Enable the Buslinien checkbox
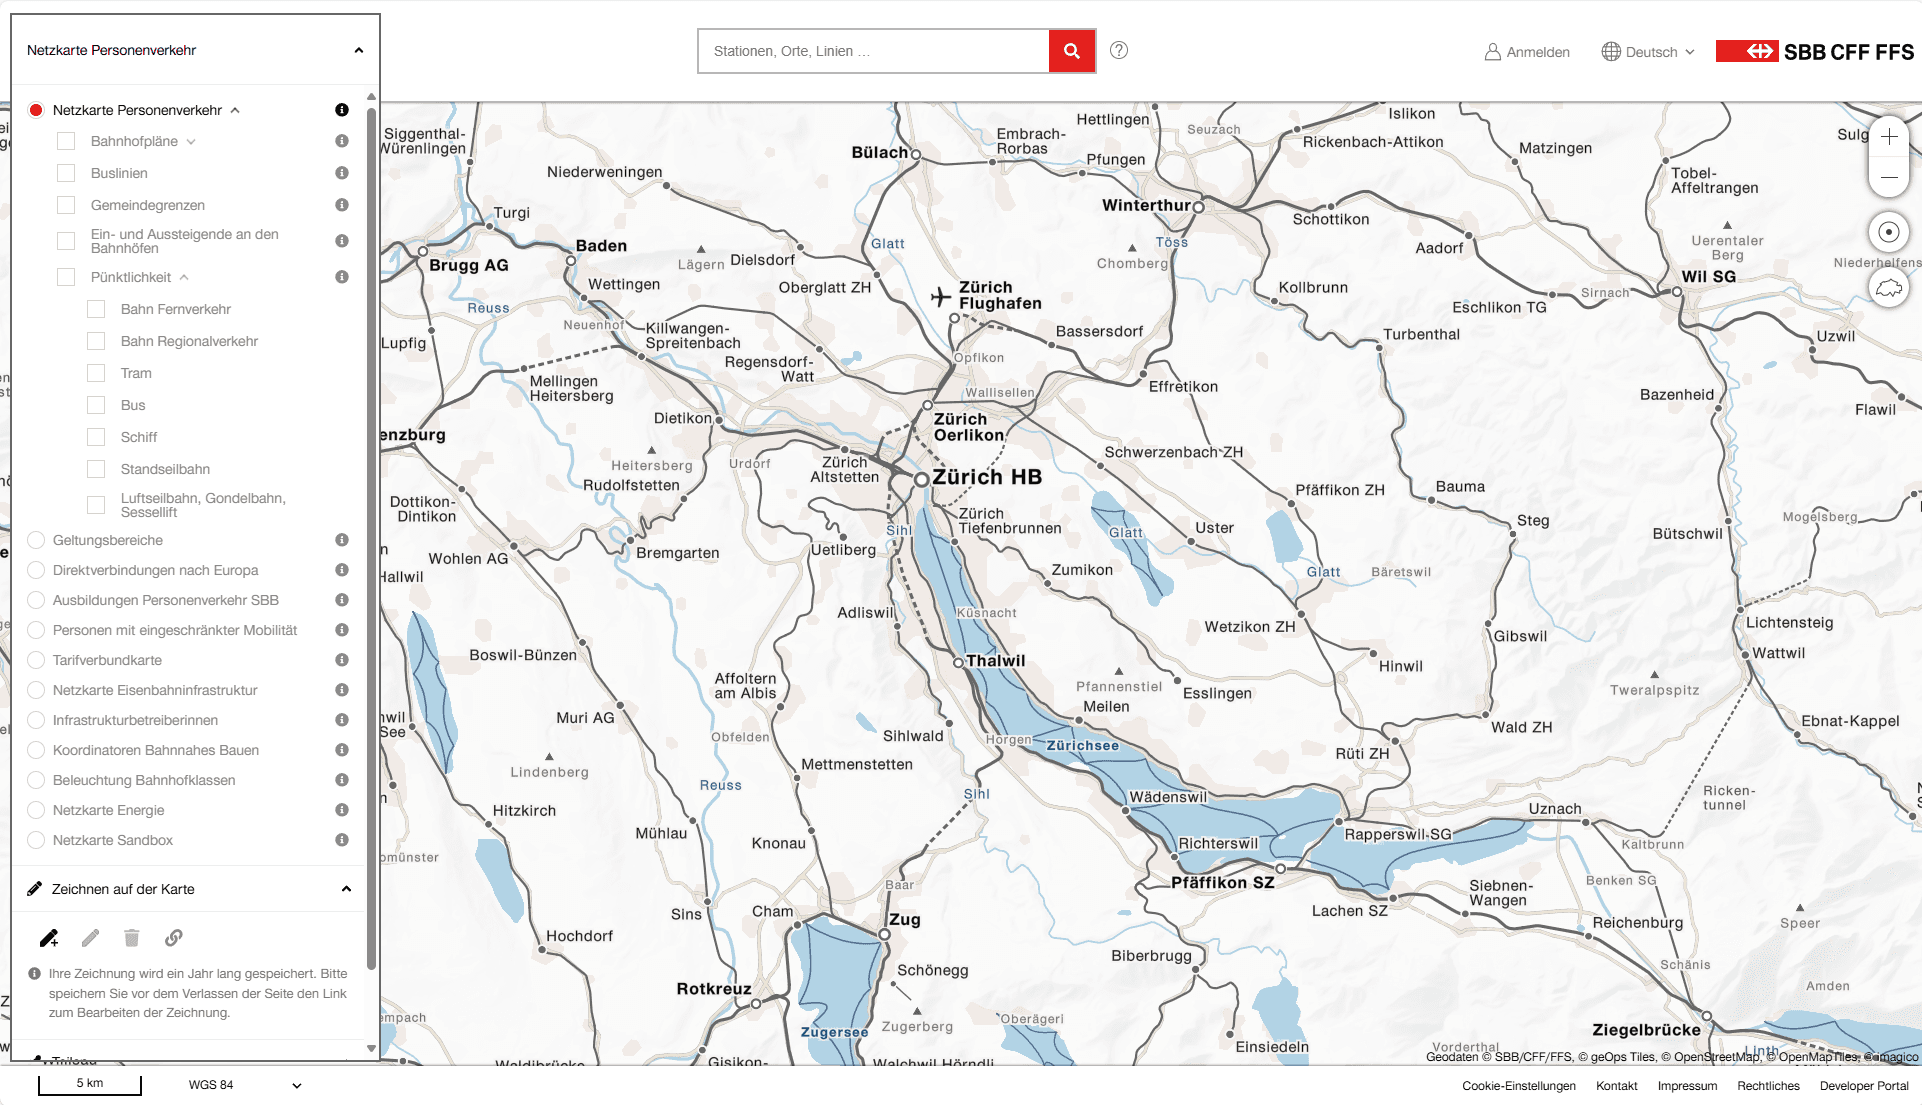This screenshot has width=1922, height=1105. [x=66, y=173]
